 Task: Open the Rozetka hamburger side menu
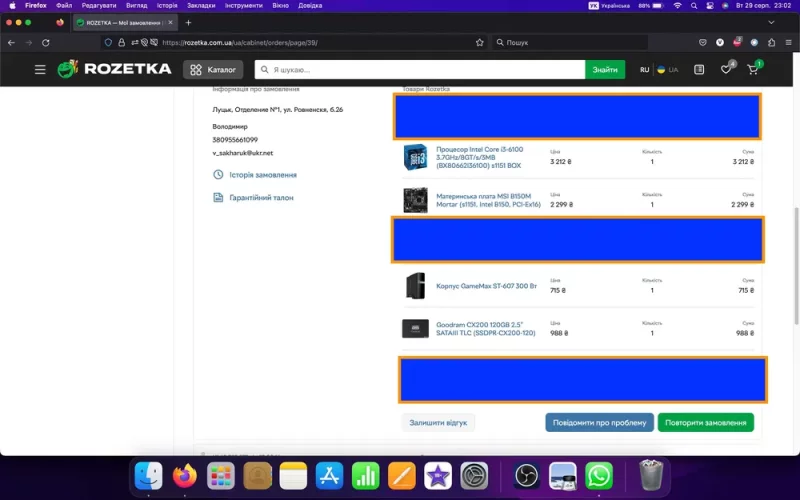(x=40, y=70)
